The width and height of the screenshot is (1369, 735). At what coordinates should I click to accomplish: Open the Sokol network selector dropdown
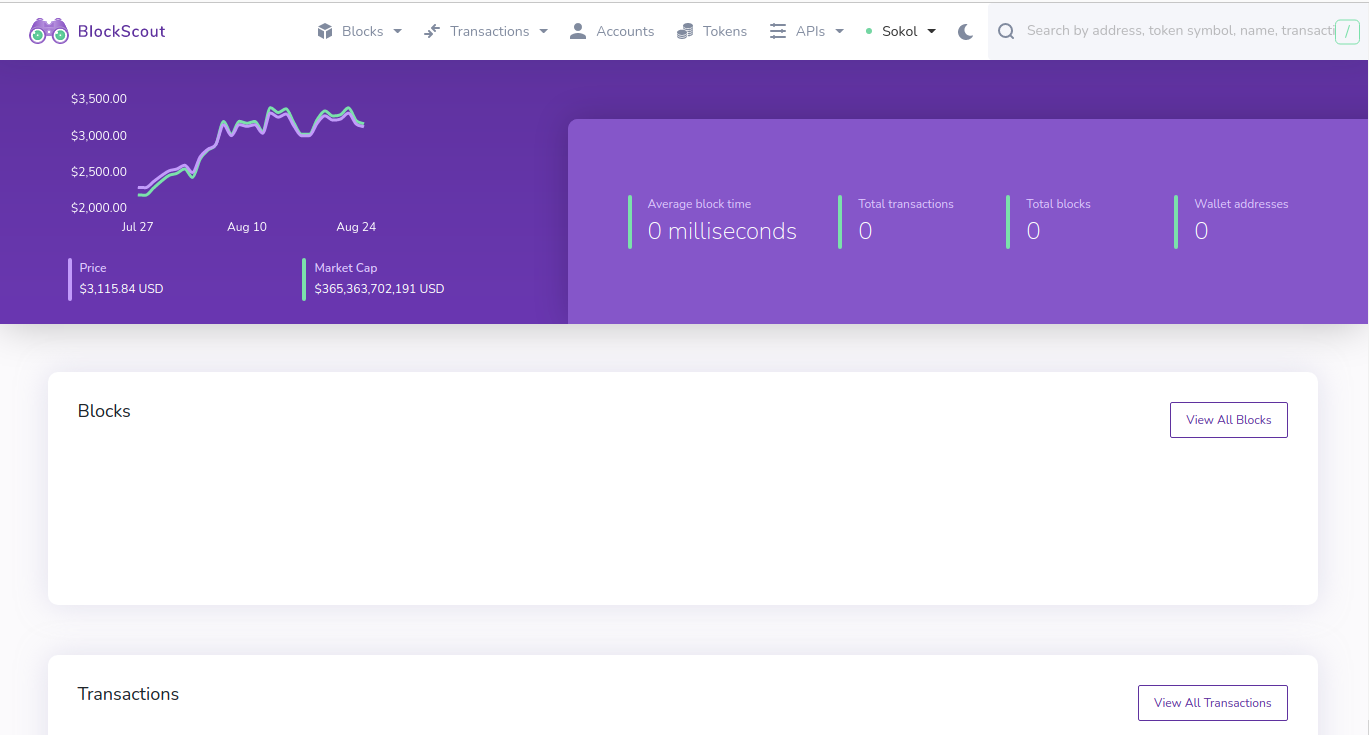pos(929,31)
